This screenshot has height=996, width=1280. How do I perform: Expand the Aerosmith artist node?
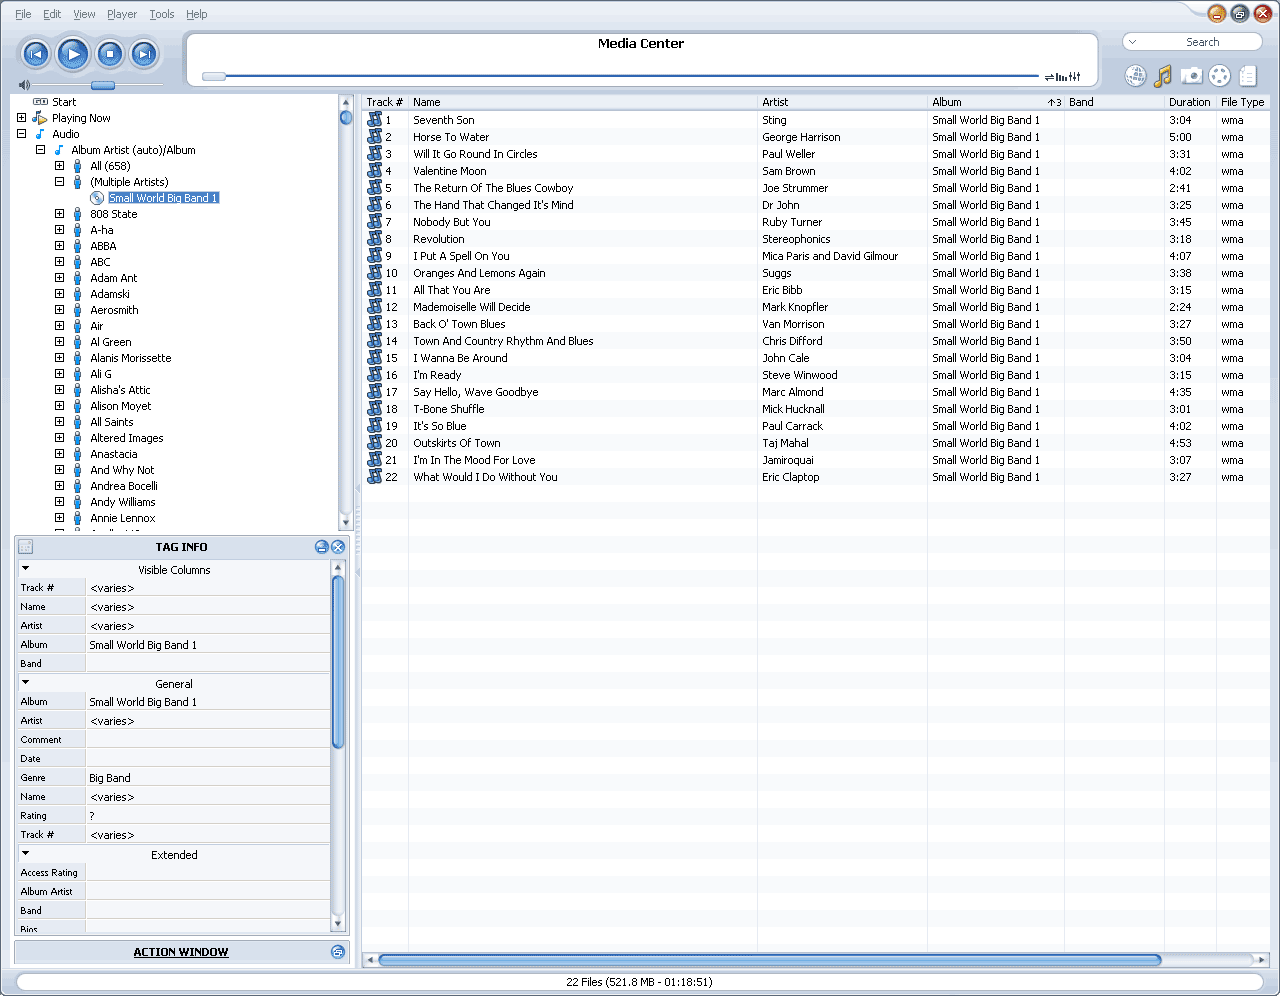pyautogui.click(x=59, y=310)
